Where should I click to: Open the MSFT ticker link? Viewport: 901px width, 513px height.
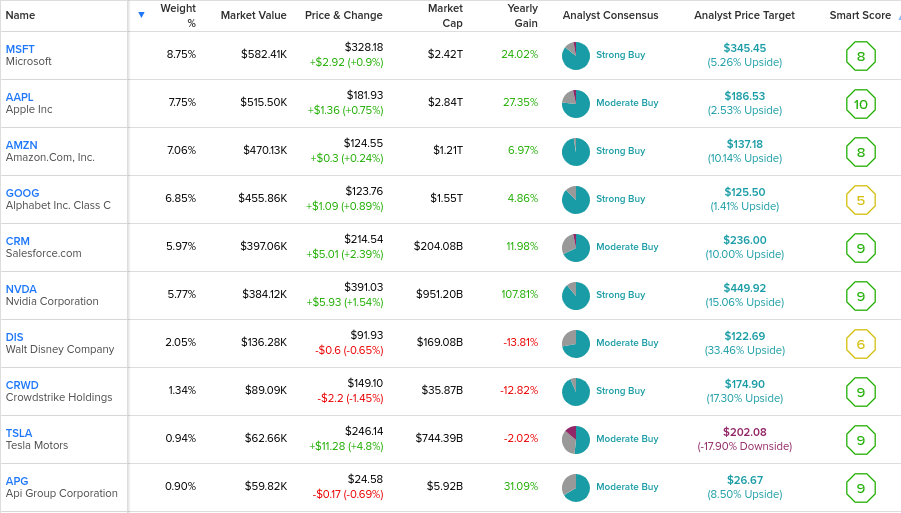pyautogui.click(x=20, y=49)
